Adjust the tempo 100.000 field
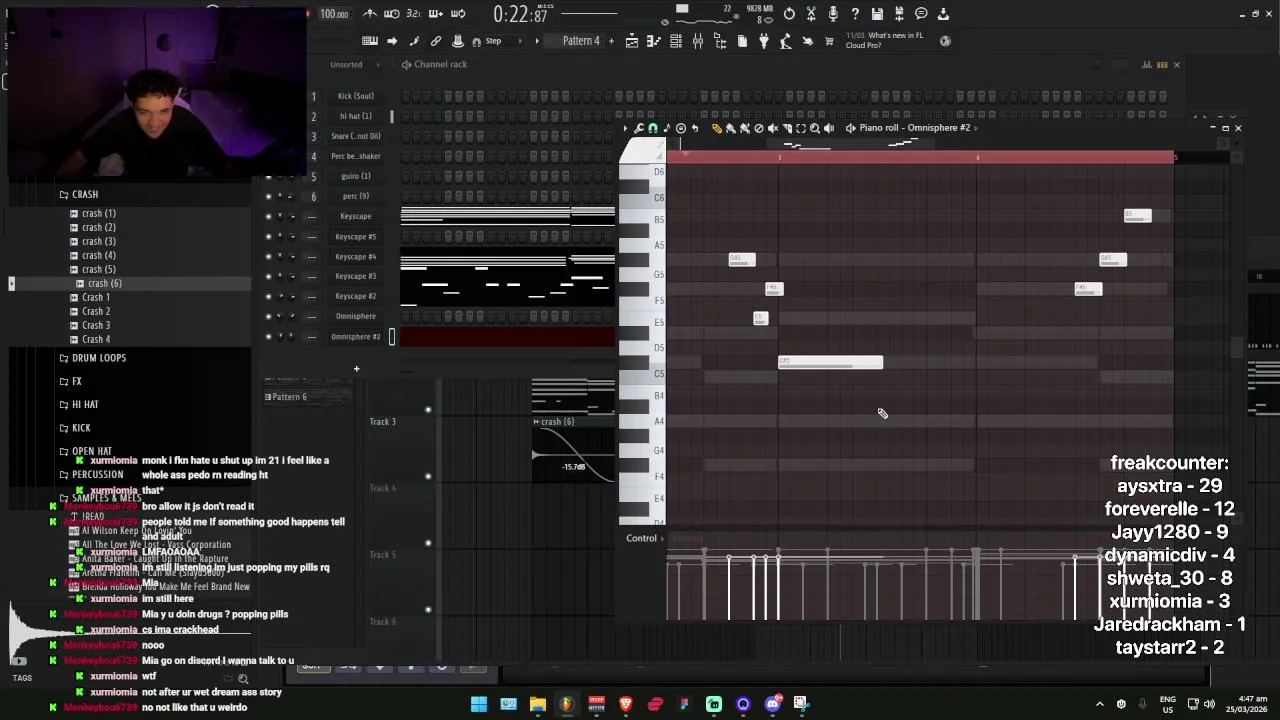 coord(334,14)
